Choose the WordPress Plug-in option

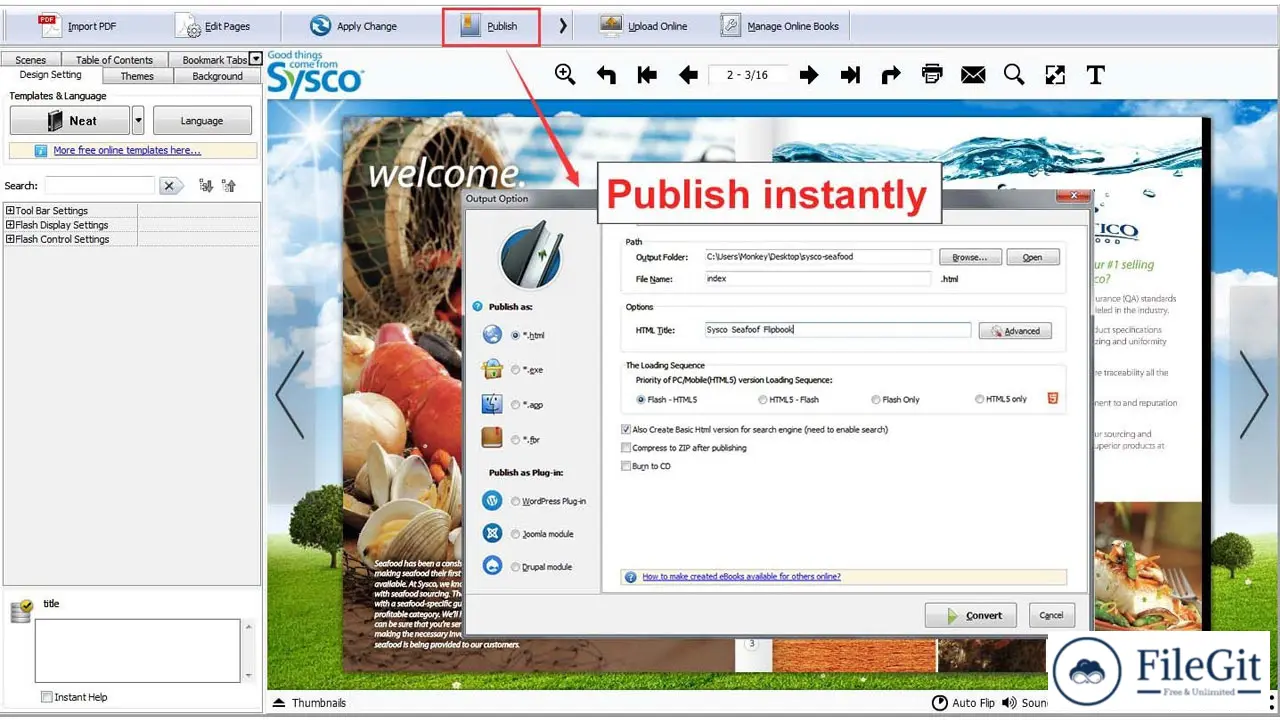pyautogui.click(x=516, y=501)
